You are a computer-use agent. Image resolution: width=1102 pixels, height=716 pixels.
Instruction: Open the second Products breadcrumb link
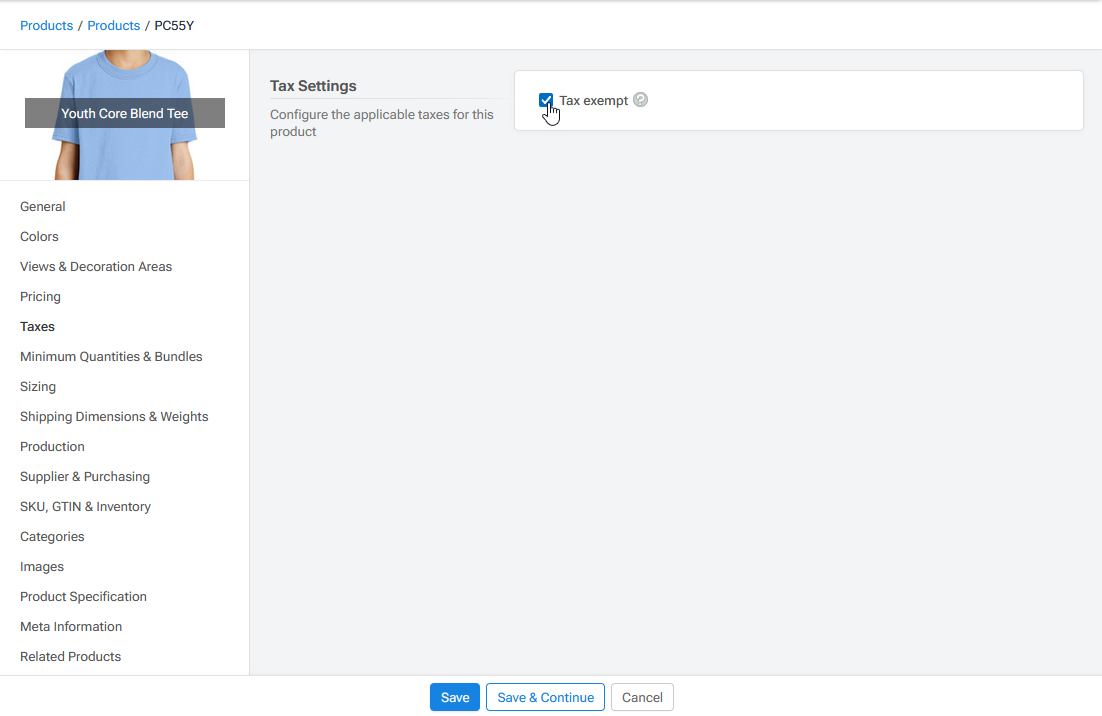[114, 25]
